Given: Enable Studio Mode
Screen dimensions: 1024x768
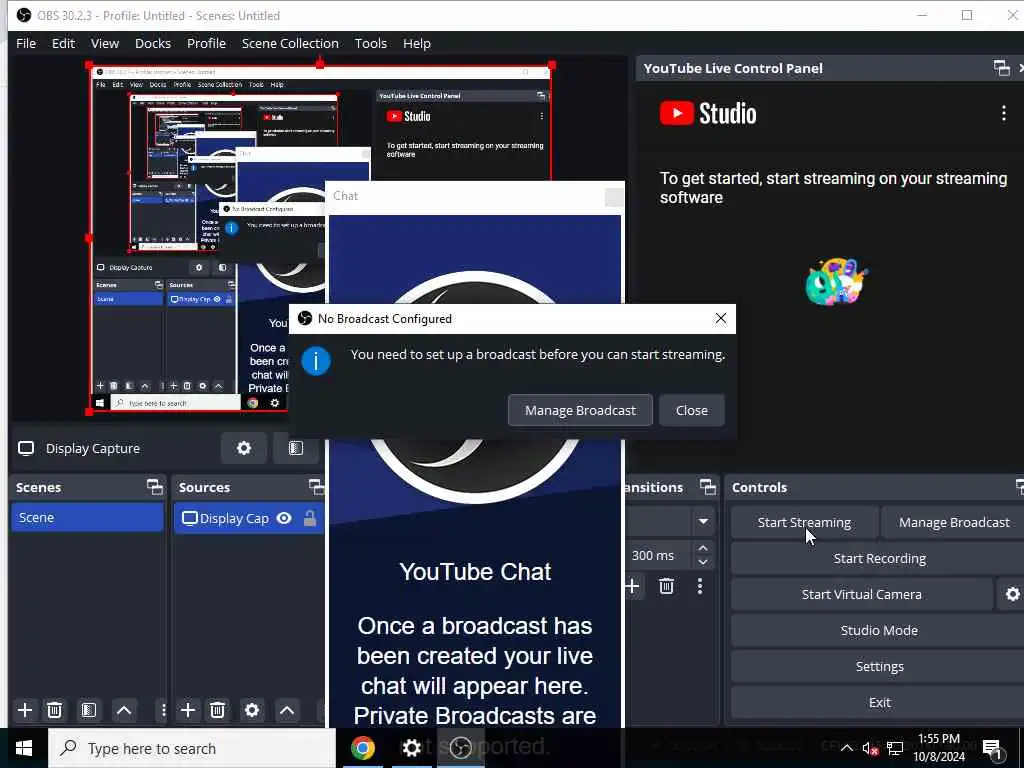Looking at the screenshot, I should coord(879,630).
